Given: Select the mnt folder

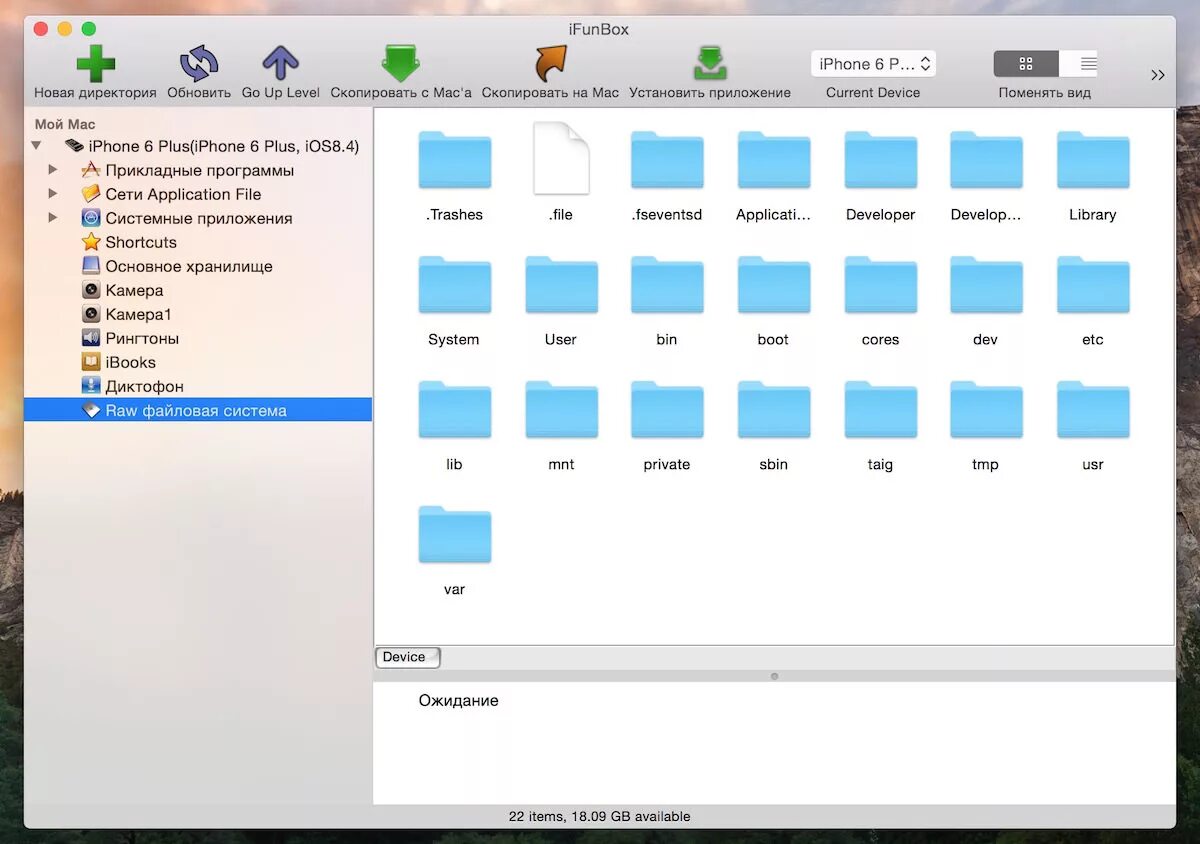Looking at the screenshot, I should click(x=561, y=410).
